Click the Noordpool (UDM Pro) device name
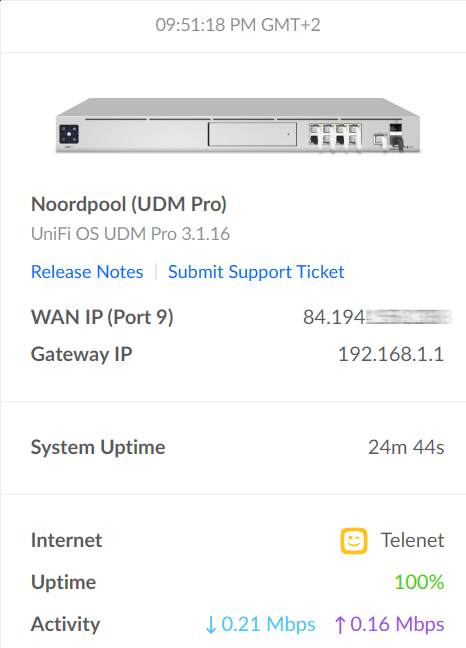The height and width of the screenshot is (648, 466). coord(129,204)
